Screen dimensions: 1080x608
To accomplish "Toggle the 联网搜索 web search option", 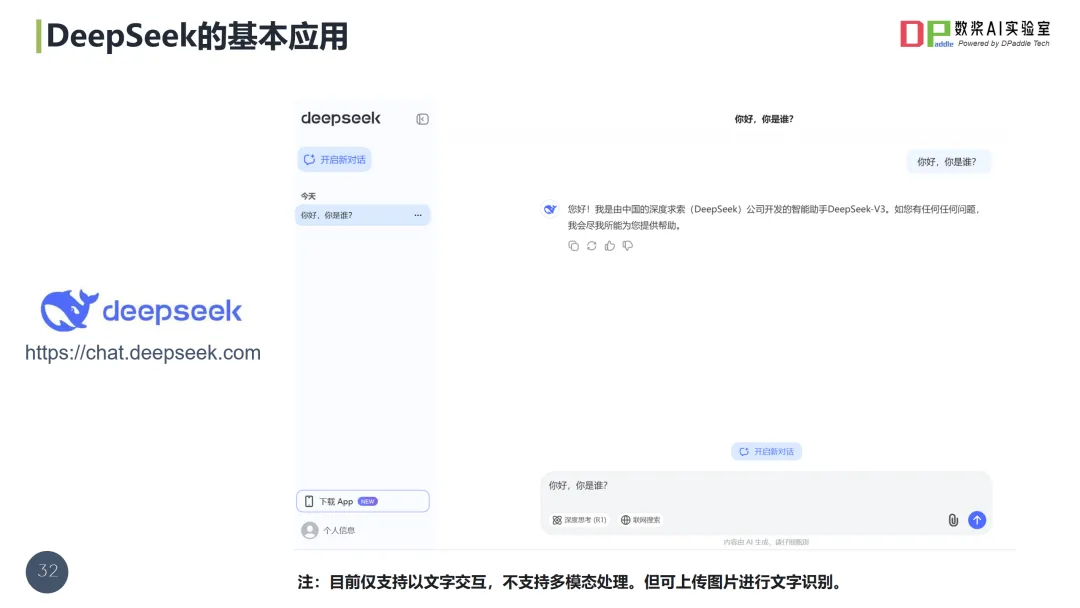I will [x=641, y=520].
